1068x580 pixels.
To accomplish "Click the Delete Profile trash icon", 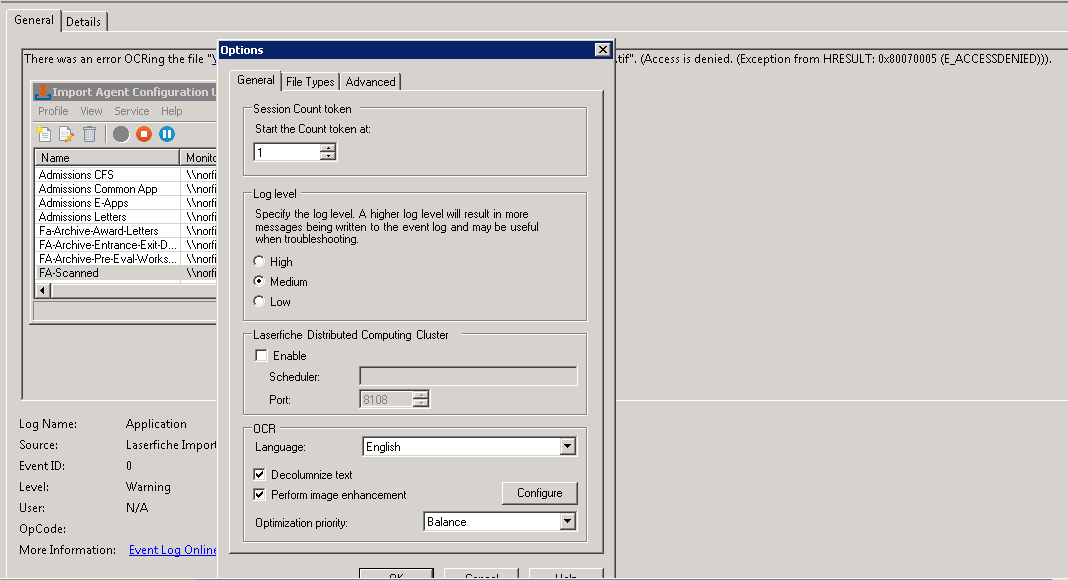I will (90, 134).
